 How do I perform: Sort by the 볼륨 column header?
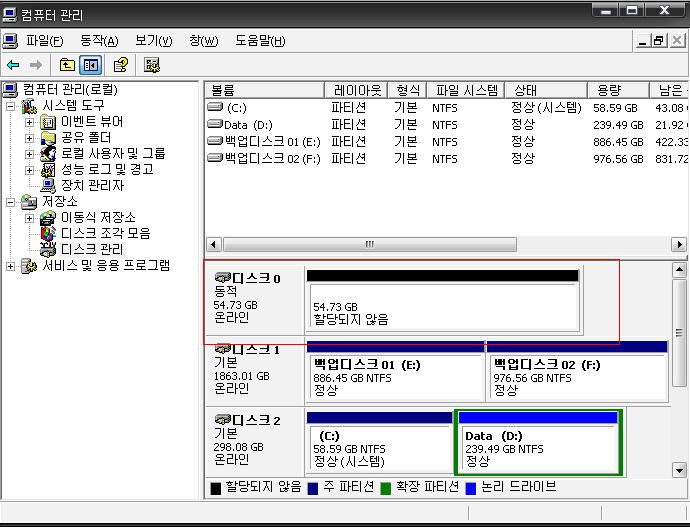coord(264,91)
